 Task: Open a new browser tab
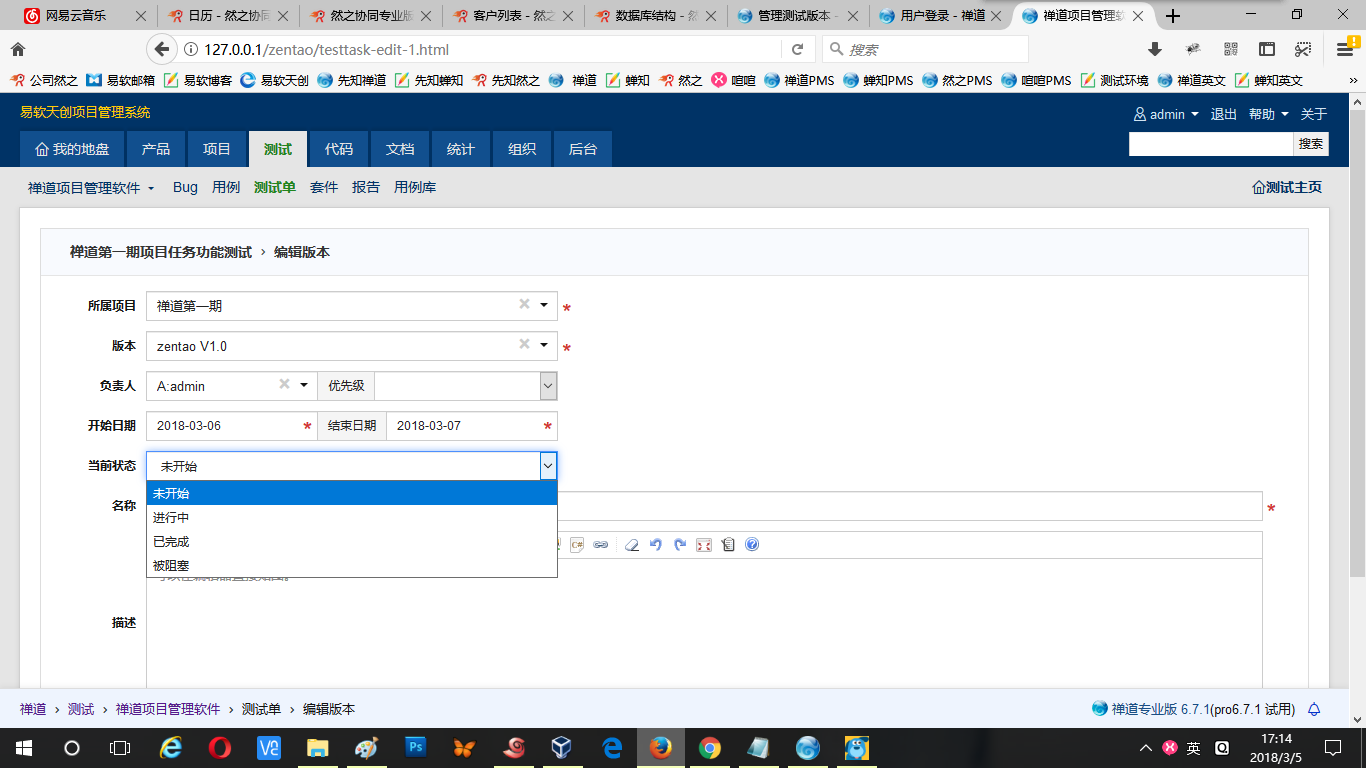1174,16
